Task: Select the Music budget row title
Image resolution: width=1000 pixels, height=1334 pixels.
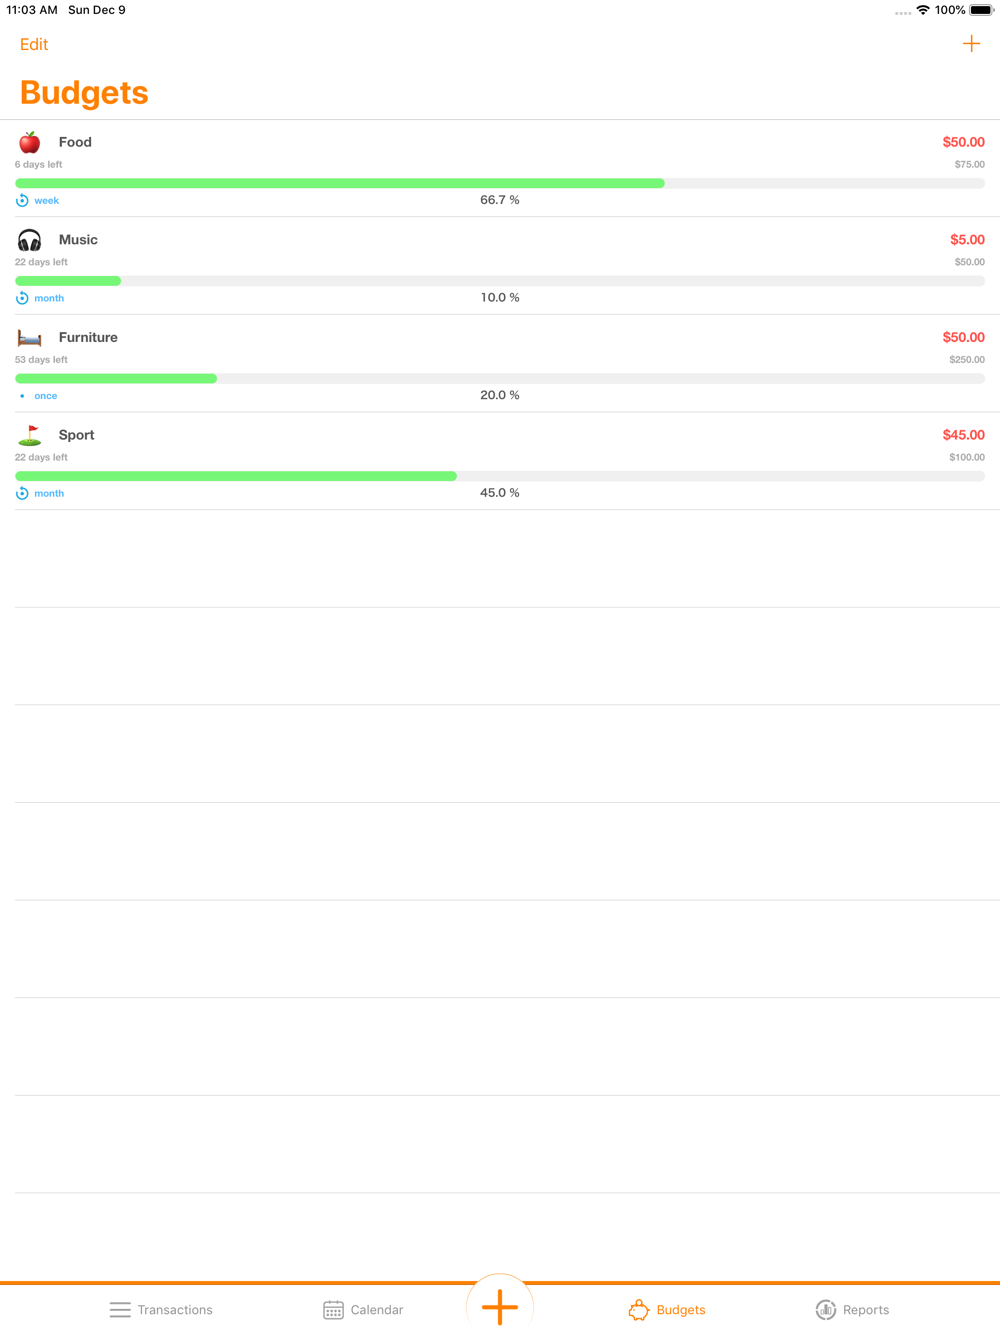Action: pos(78,240)
